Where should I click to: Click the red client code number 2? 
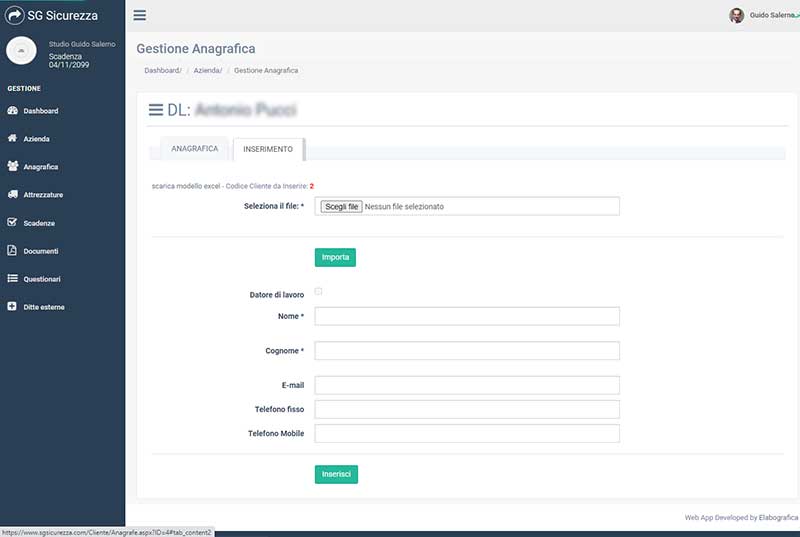(x=312, y=186)
